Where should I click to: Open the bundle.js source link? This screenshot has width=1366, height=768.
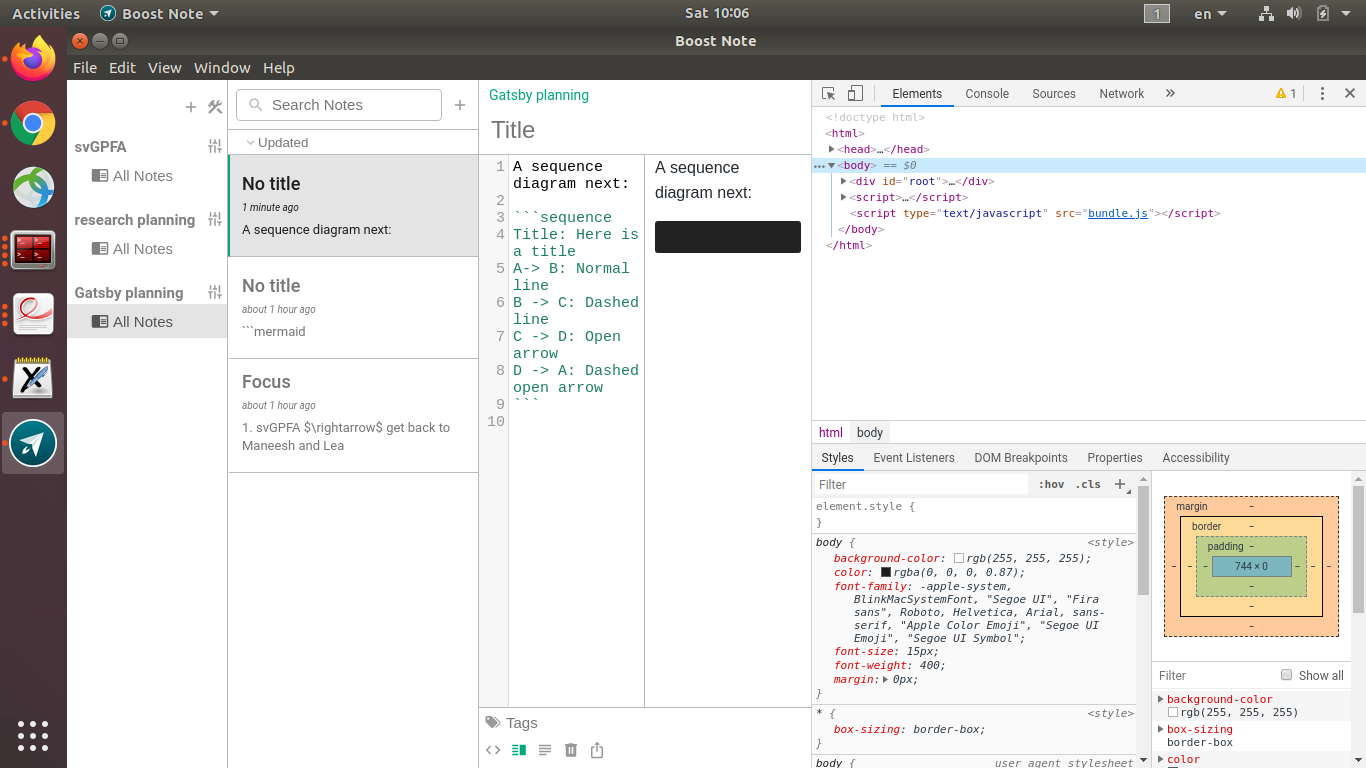1117,213
